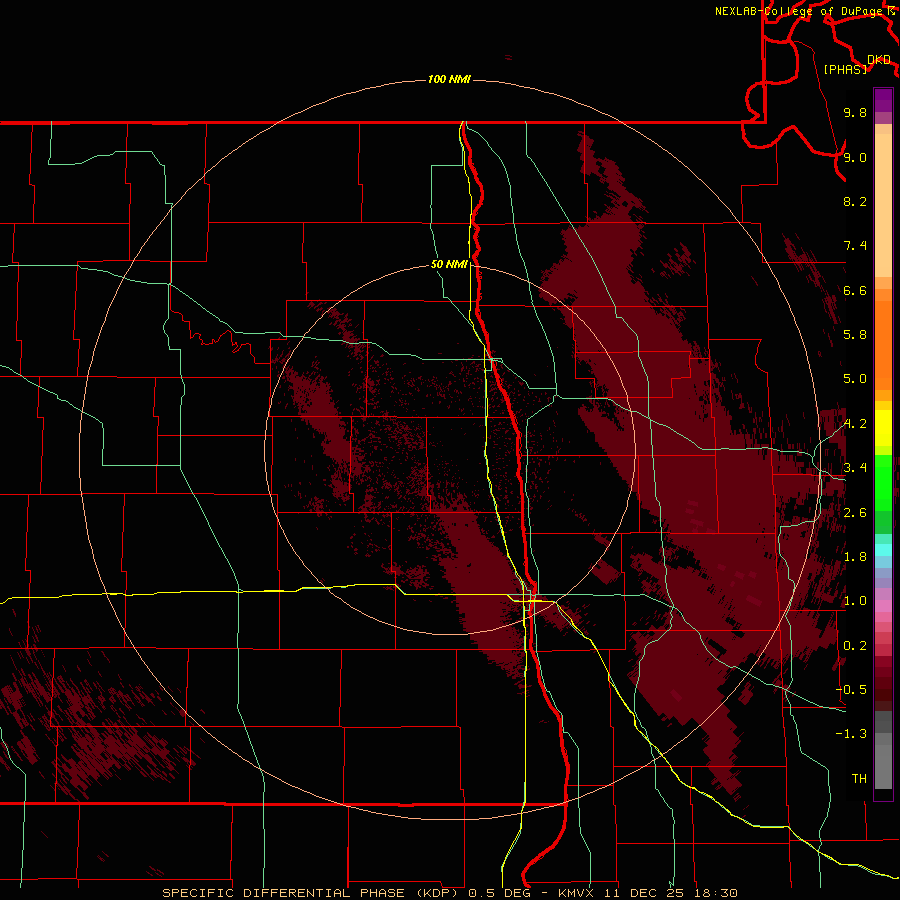Click the 100 NMI range ring label

pyautogui.click(x=449, y=79)
